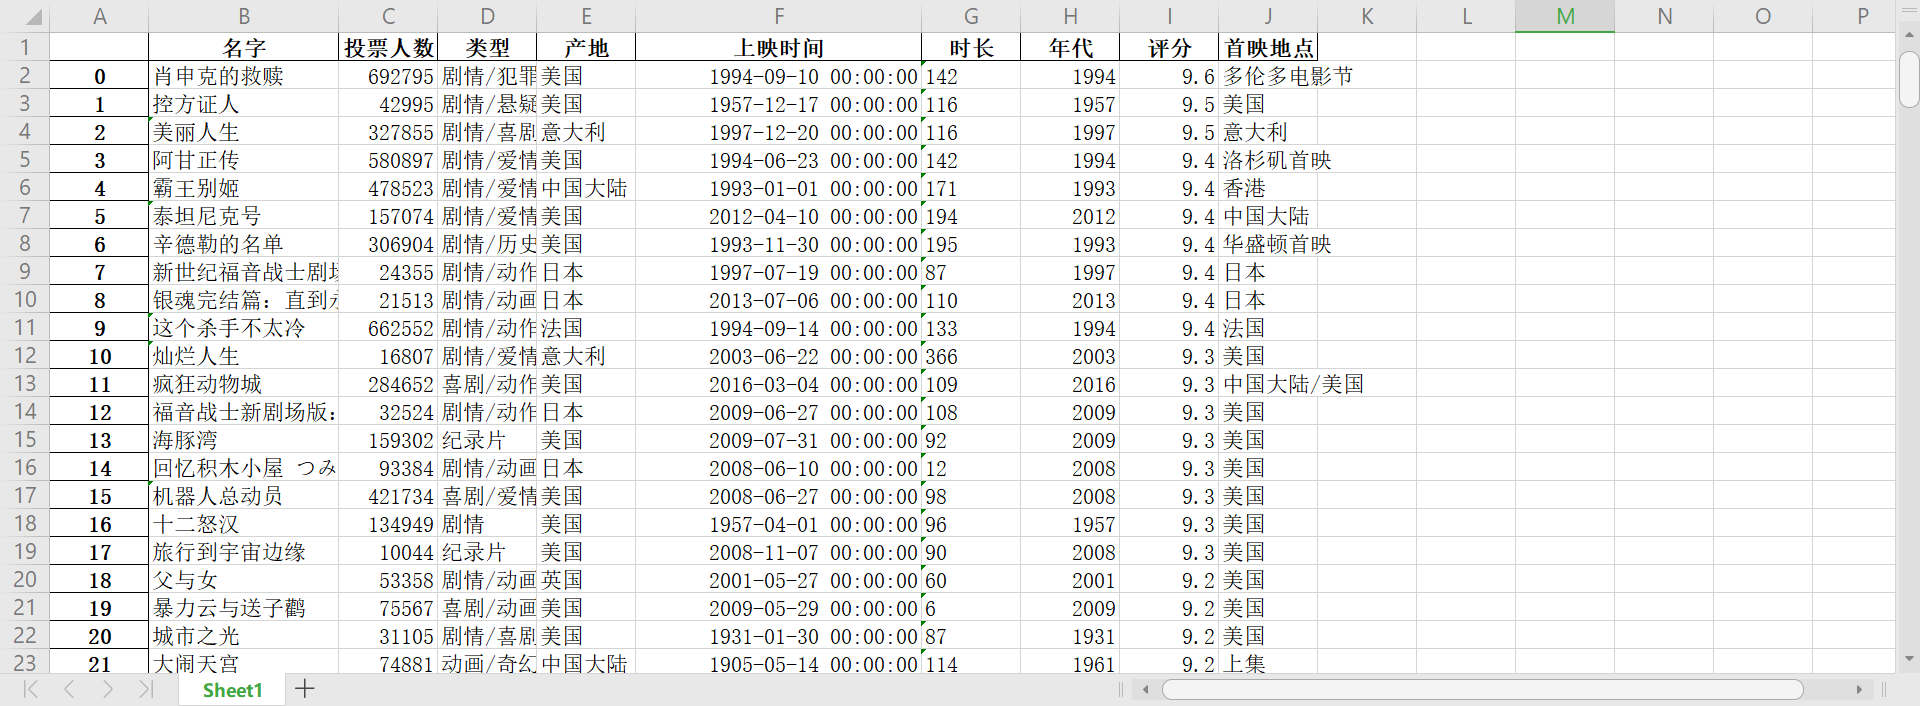
Task: Click header cell 名字
Action: click(x=244, y=47)
